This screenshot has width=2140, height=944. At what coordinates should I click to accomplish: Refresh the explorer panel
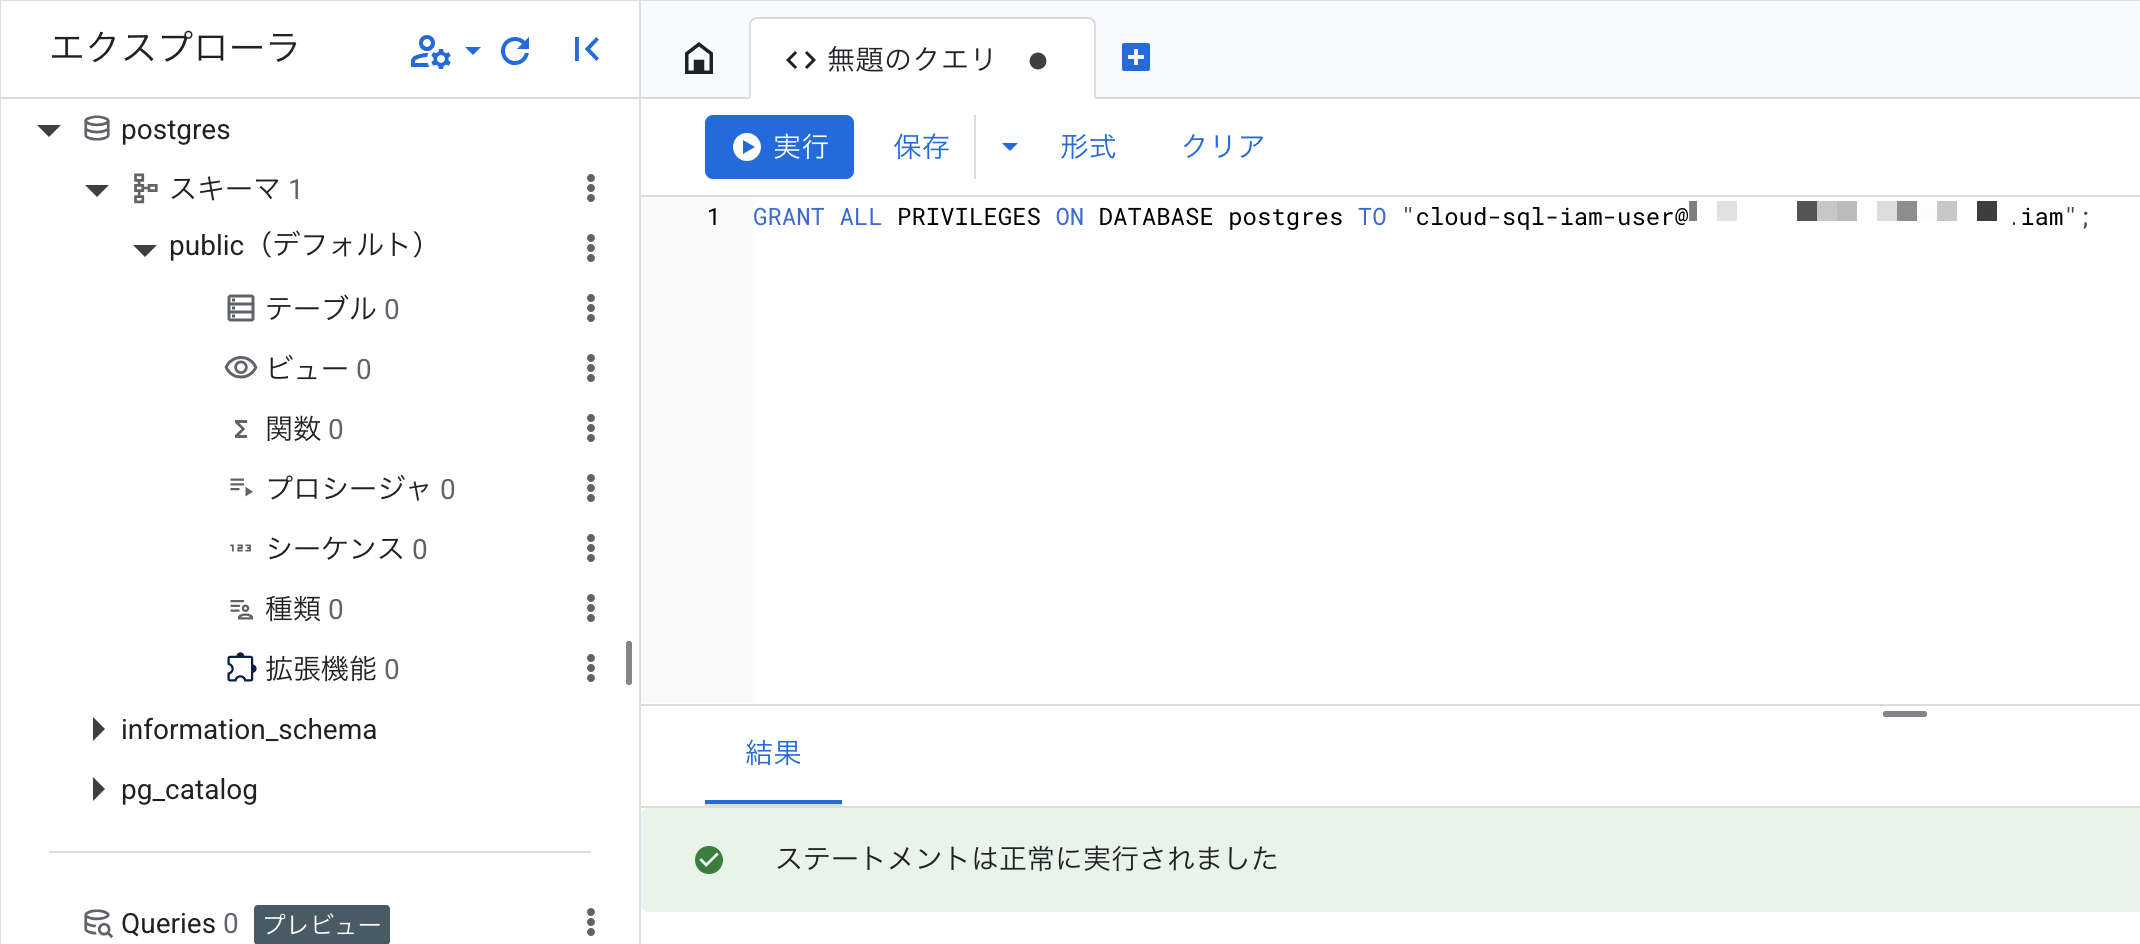[515, 50]
